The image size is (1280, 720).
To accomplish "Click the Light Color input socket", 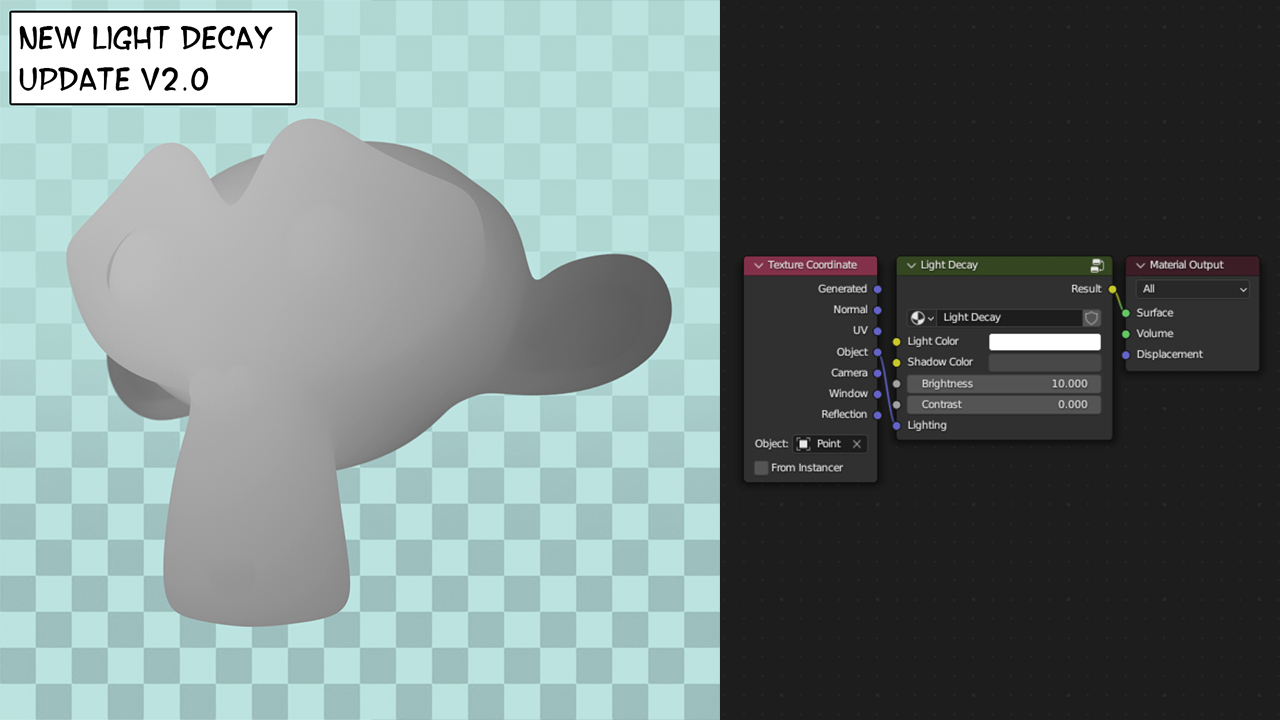I will click(896, 342).
